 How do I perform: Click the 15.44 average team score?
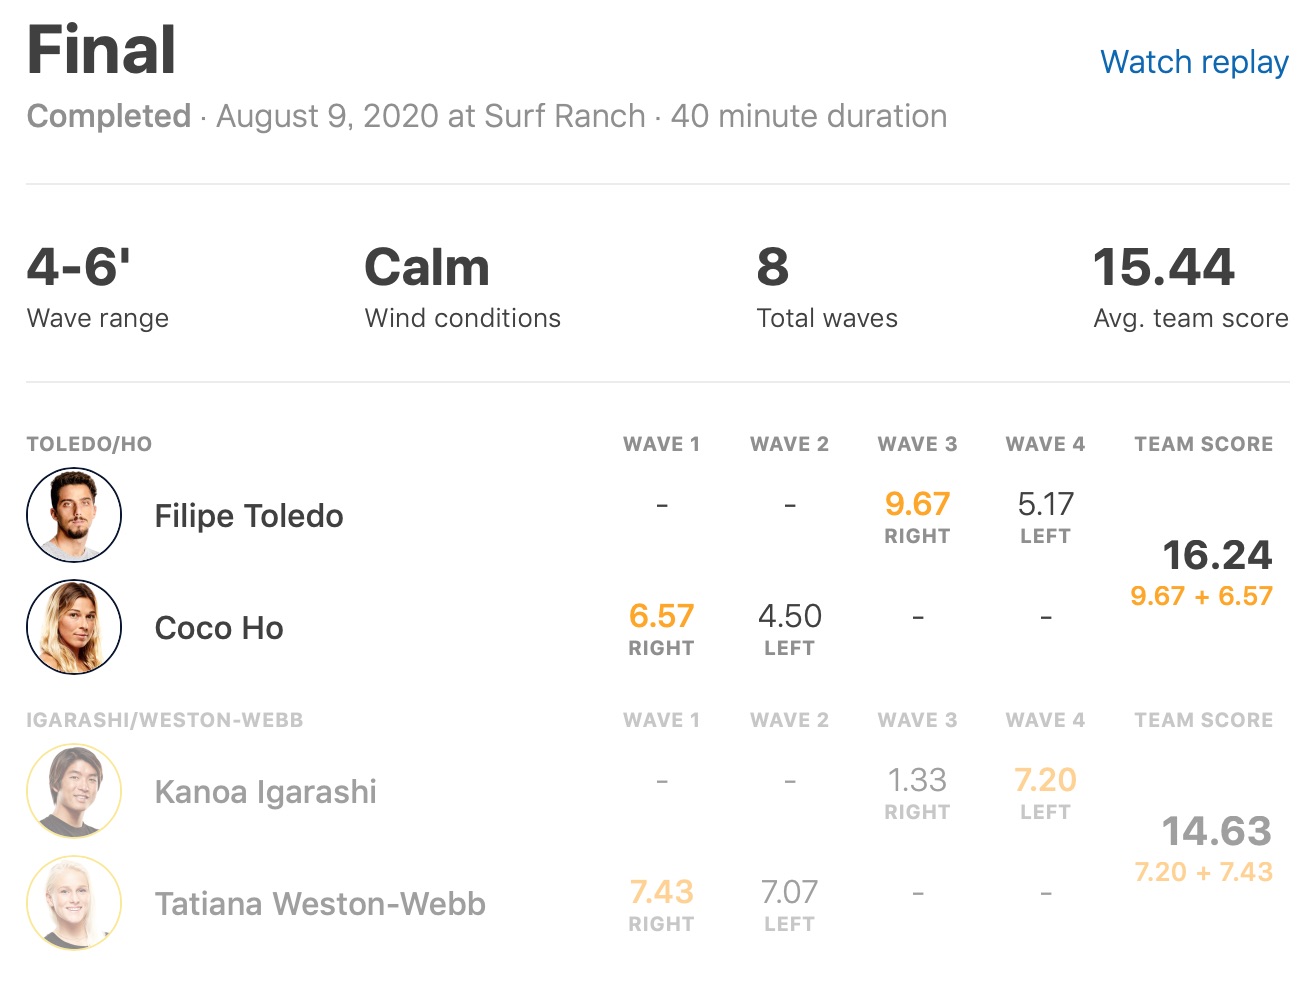[1163, 268]
